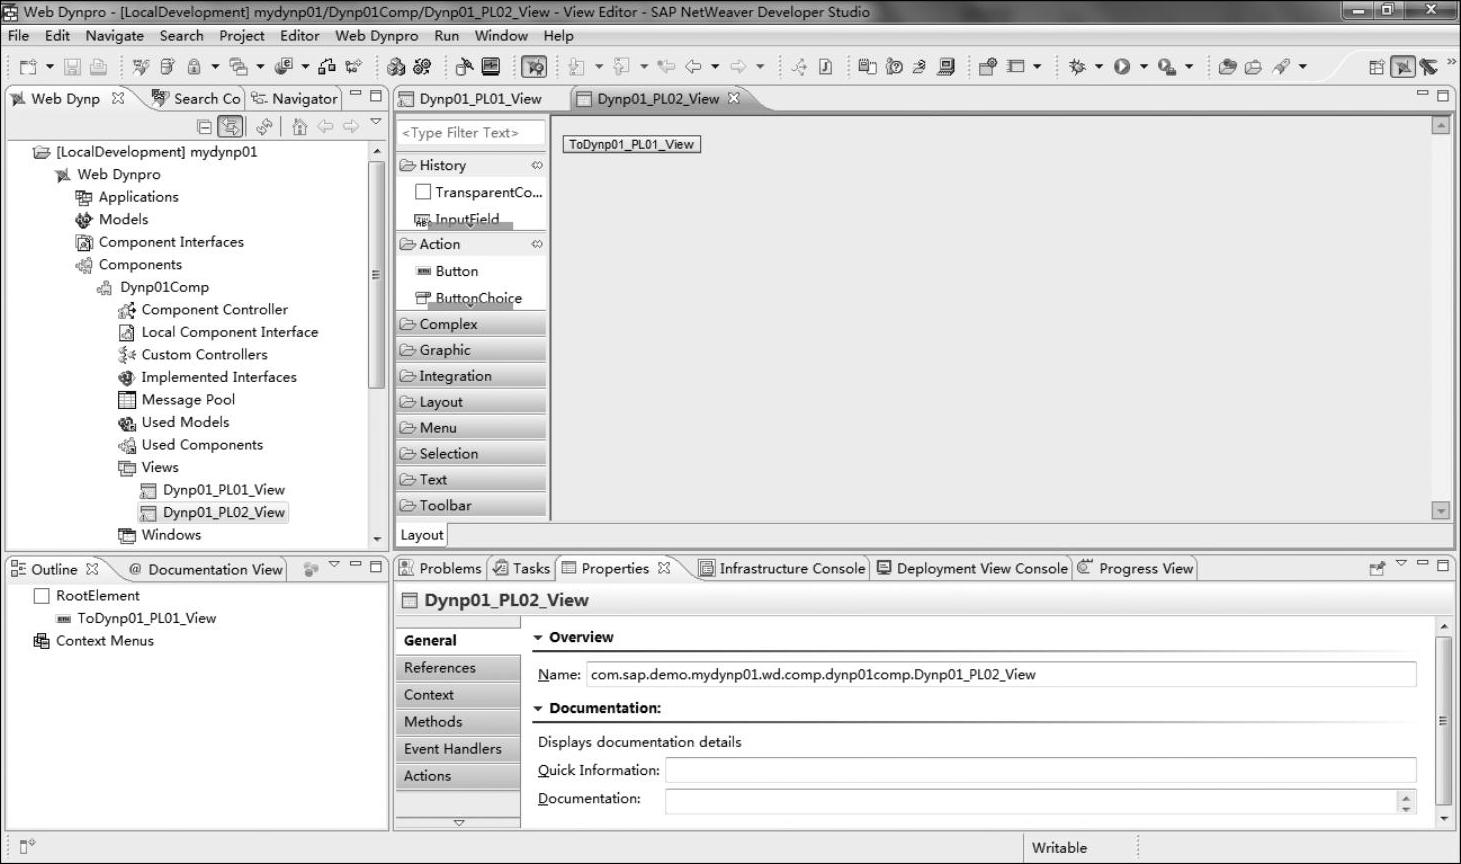Click the pin icon in Properties view toolbar
Image resolution: width=1461 pixels, height=864 pixels.
(x=1377, y=568)
